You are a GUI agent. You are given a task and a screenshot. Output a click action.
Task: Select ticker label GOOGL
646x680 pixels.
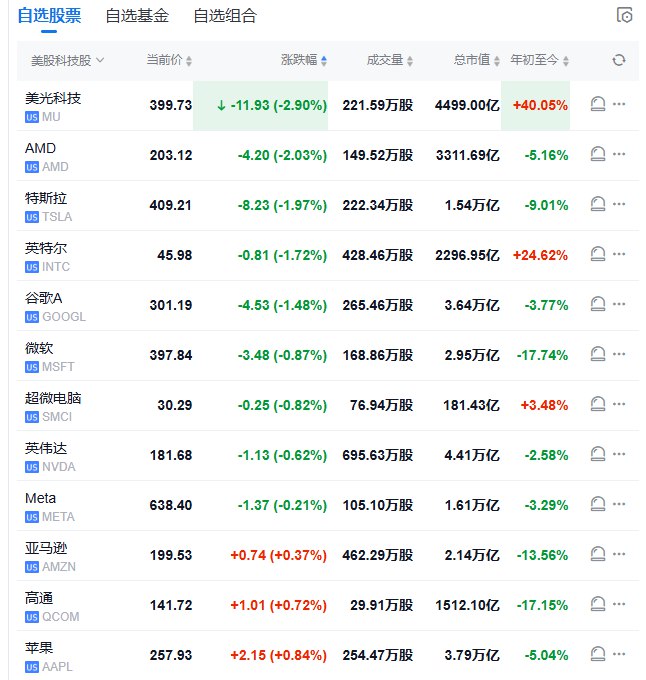coord(64,317)
